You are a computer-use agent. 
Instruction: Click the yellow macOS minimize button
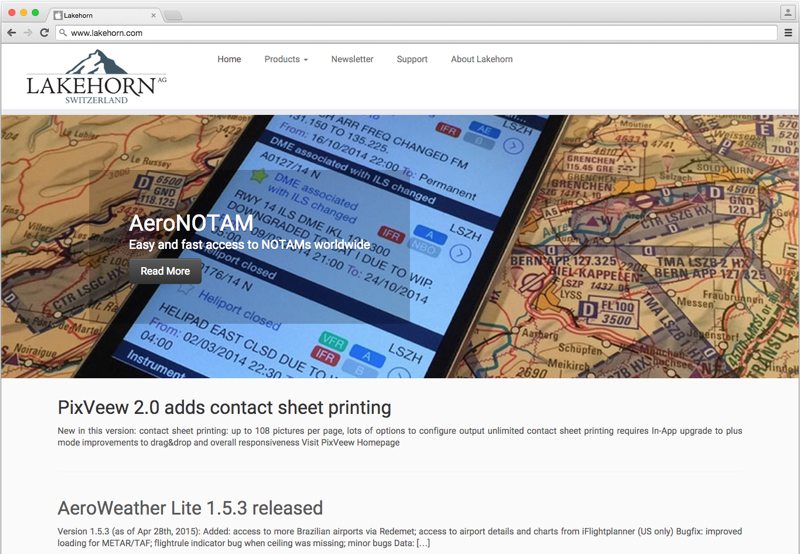click(x=23, y=13)
